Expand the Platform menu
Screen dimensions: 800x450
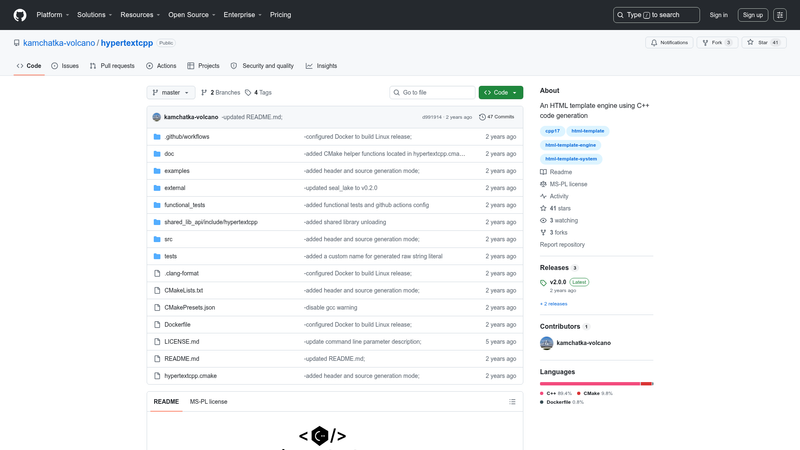pos(53,15)
